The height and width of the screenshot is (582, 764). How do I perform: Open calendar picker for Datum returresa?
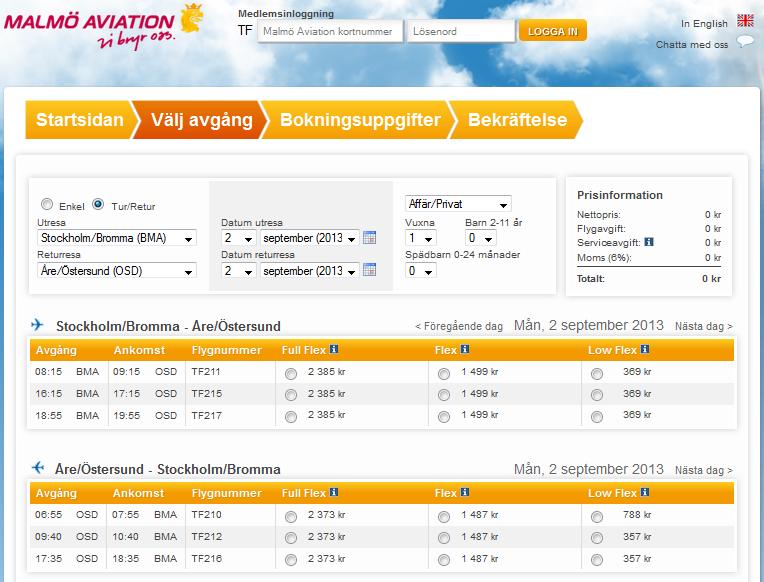369,270
